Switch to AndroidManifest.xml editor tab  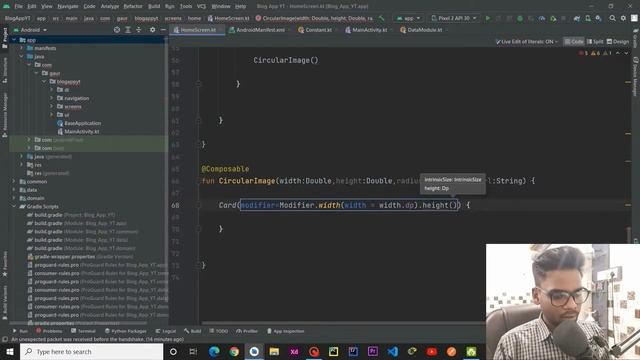tap(260, 30)
